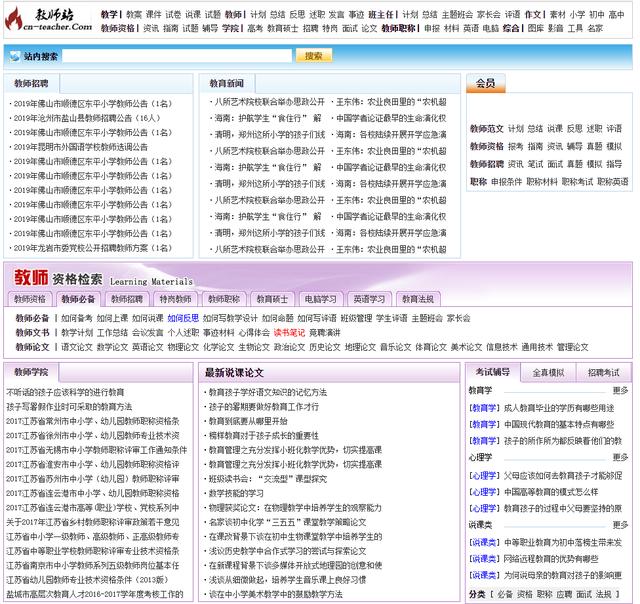Switch to the 教师职称 tab
This screenshot has width=640, height=604.
click(224, 299)
